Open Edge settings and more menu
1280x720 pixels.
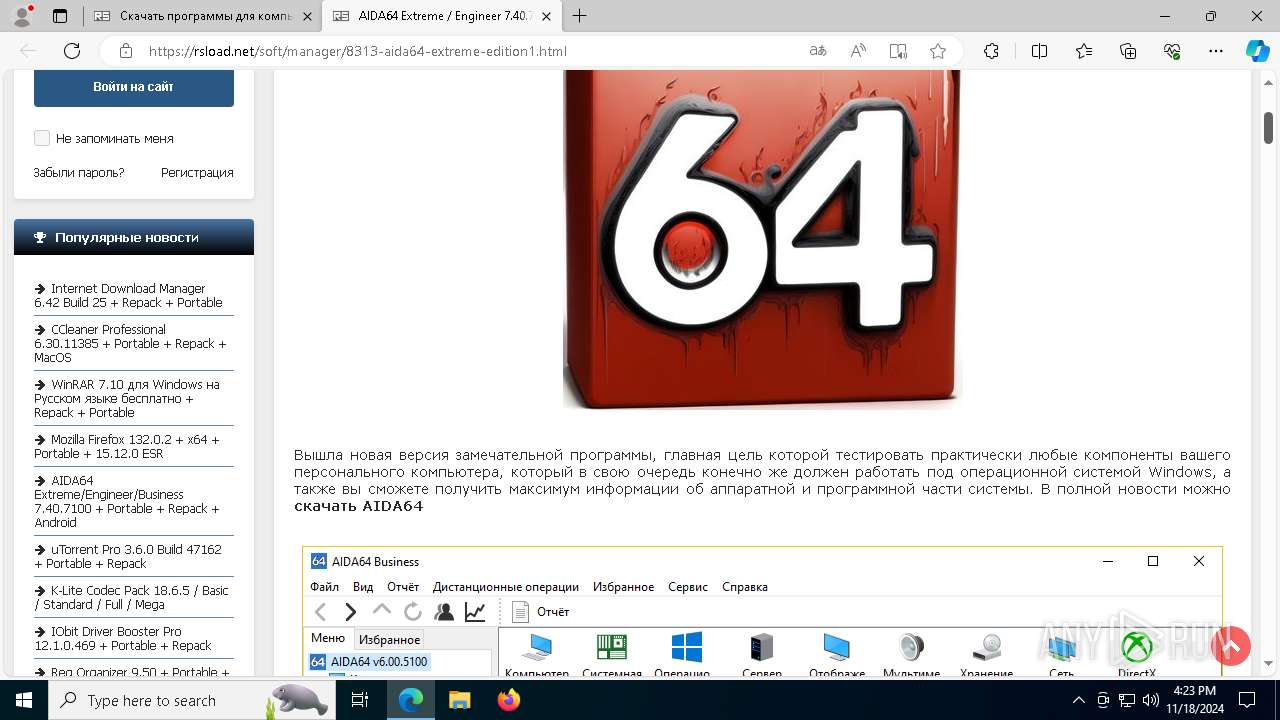(x=1216, y=51)
